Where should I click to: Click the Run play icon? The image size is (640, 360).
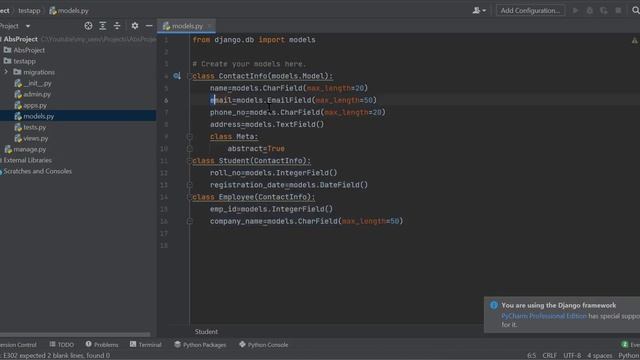[x=576, y=11]
